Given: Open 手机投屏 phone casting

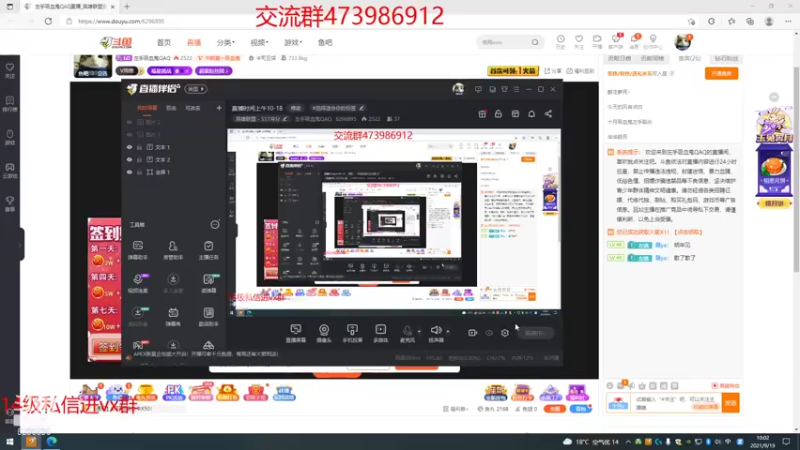Looking at the screenshot, I should point(352,333).
